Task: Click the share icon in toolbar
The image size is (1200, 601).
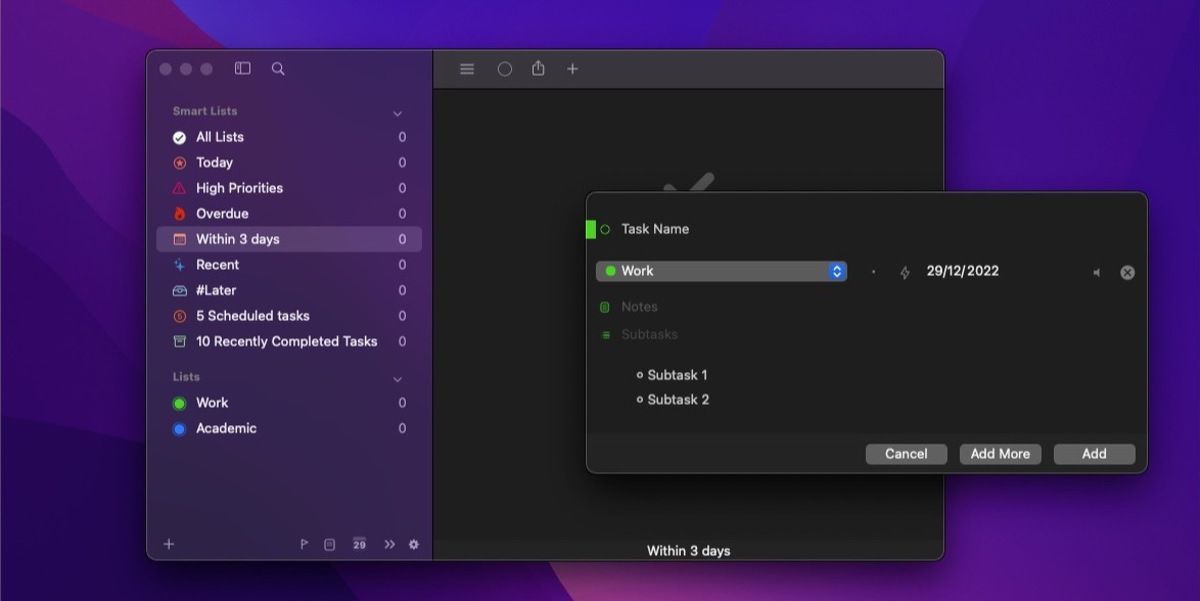Action: click(x=538, y=69)
